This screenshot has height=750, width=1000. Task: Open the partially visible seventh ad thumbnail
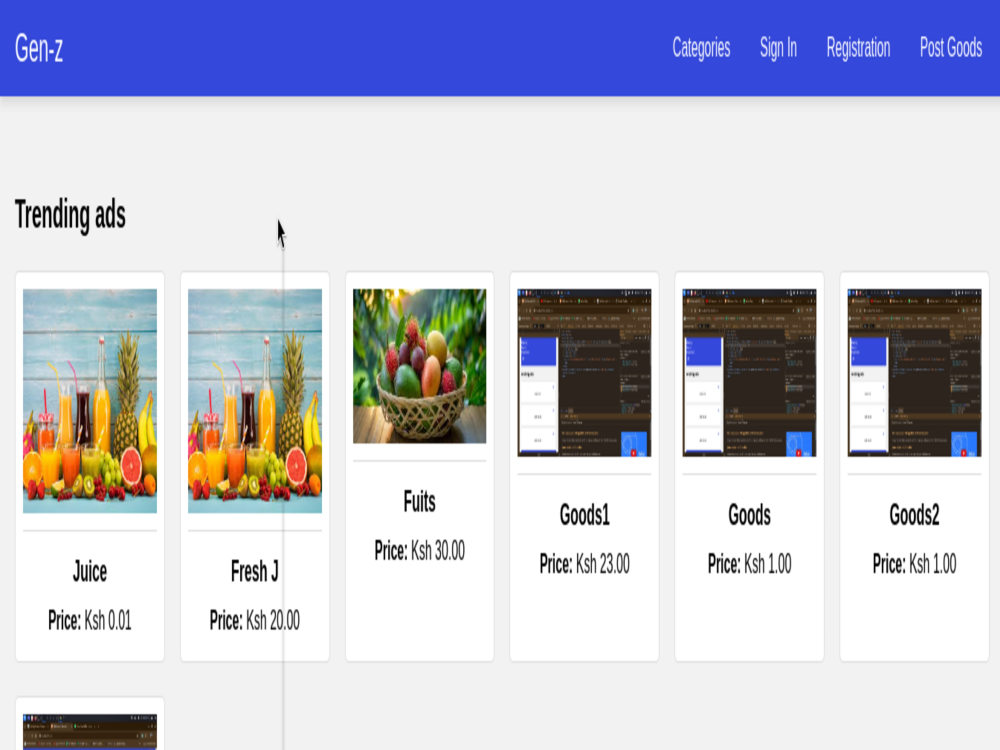tap(90, 732)
